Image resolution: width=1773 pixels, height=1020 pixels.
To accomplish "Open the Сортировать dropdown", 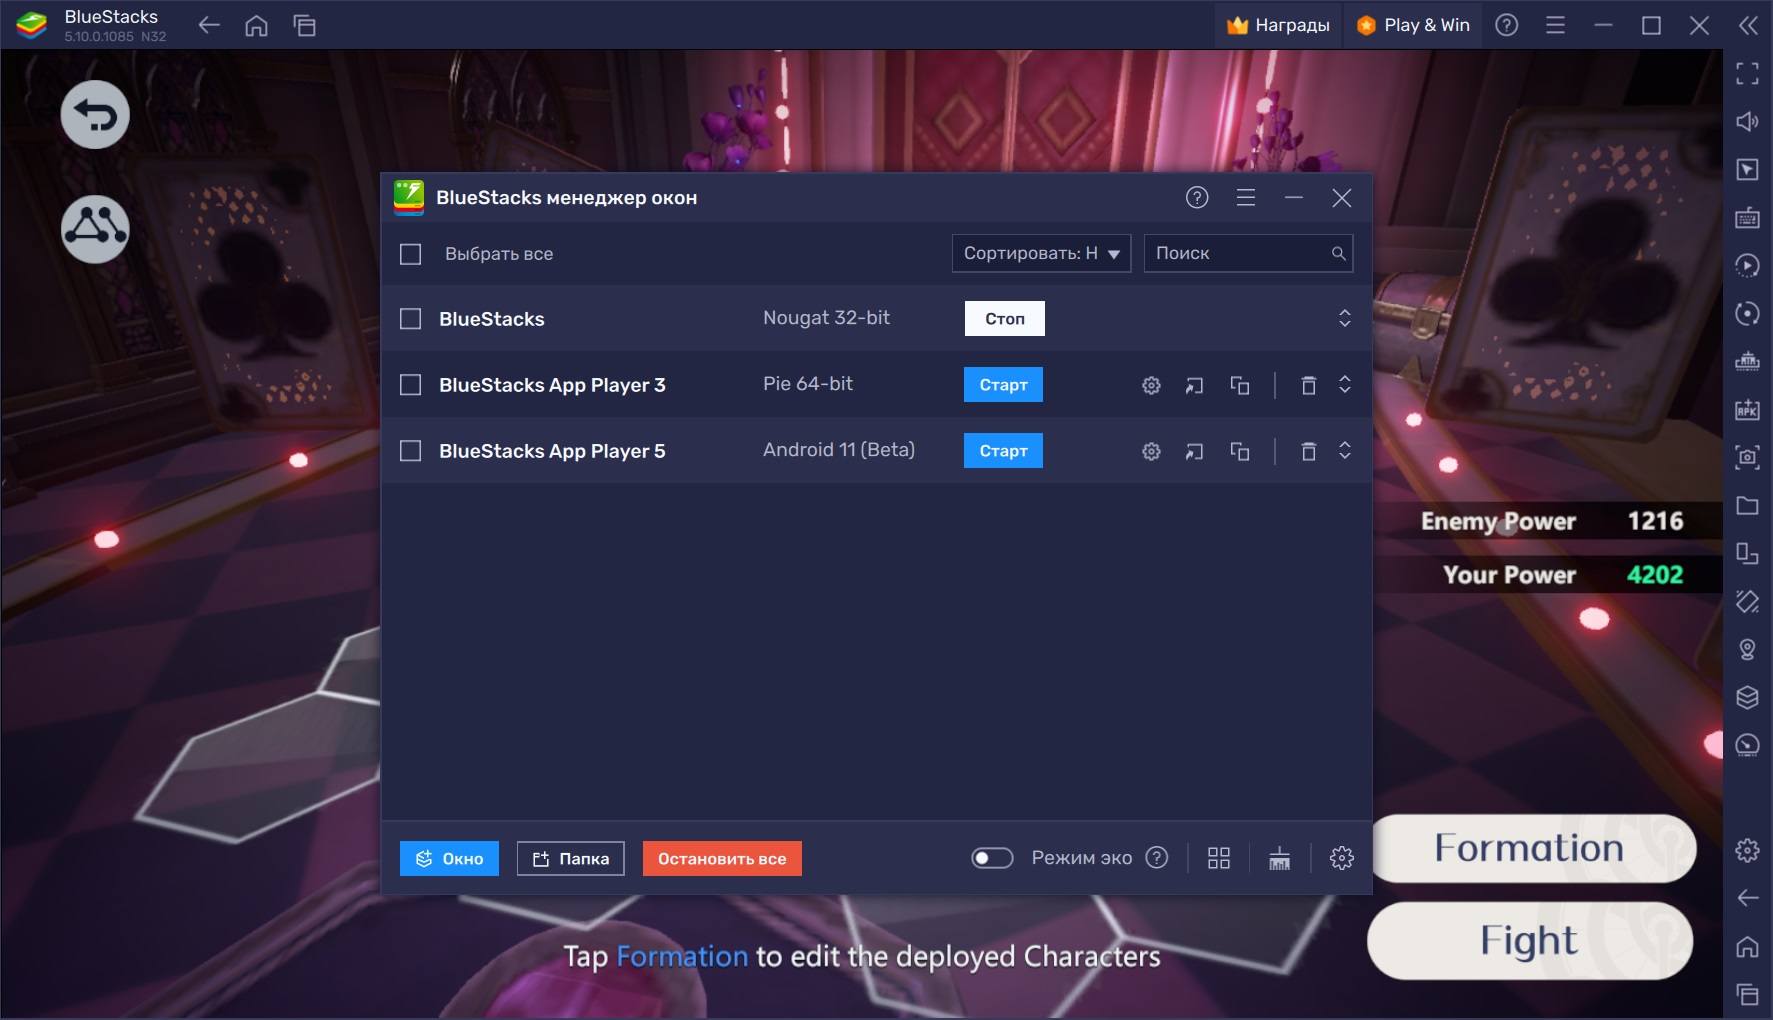I will [x=1041, y=253].
